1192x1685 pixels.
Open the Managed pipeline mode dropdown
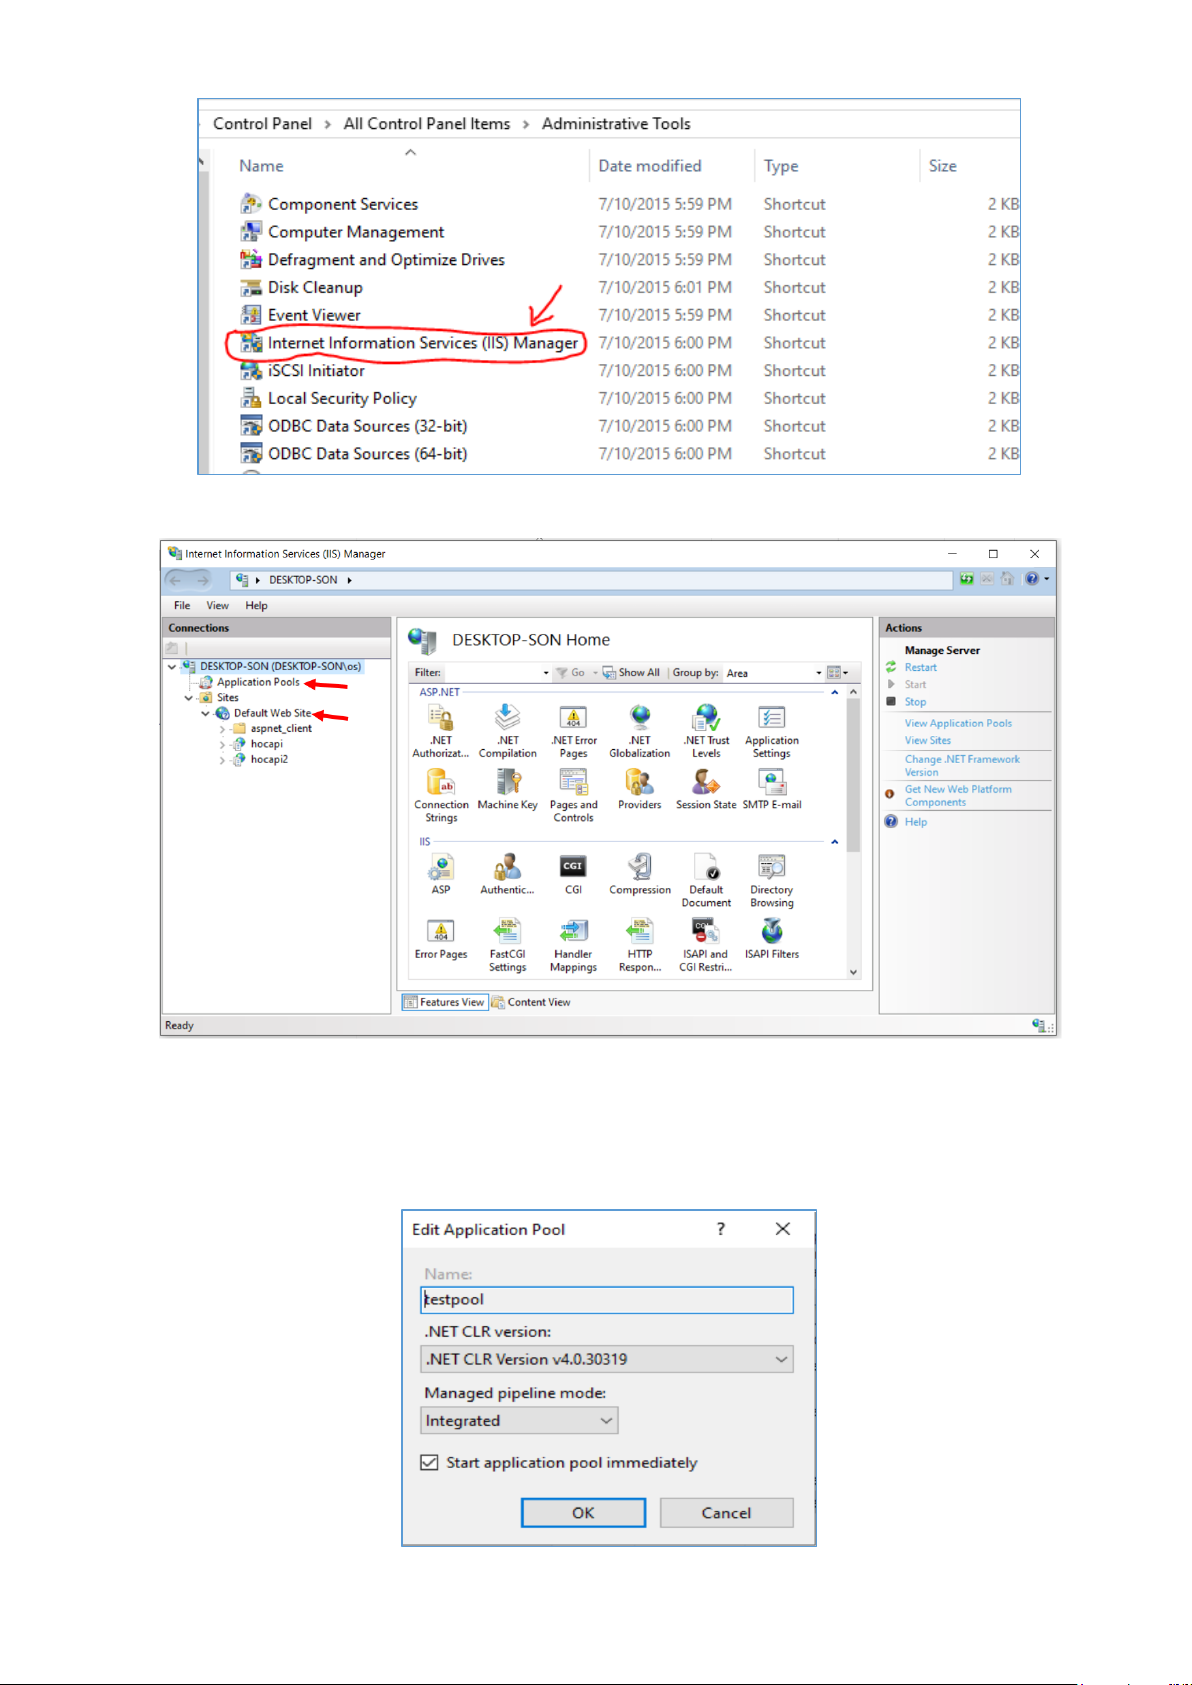pyautogui.click(x=519, y=1420)
